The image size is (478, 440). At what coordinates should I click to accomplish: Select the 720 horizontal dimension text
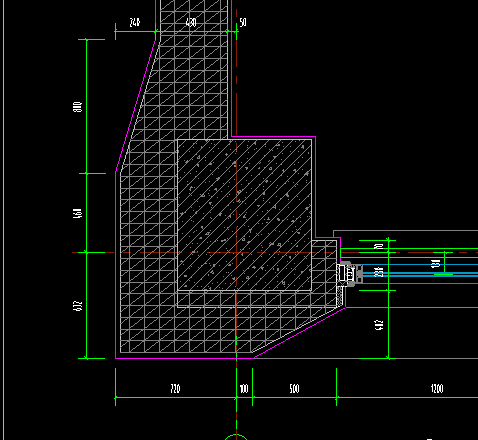pyautogui.click(x=175, y=389)
